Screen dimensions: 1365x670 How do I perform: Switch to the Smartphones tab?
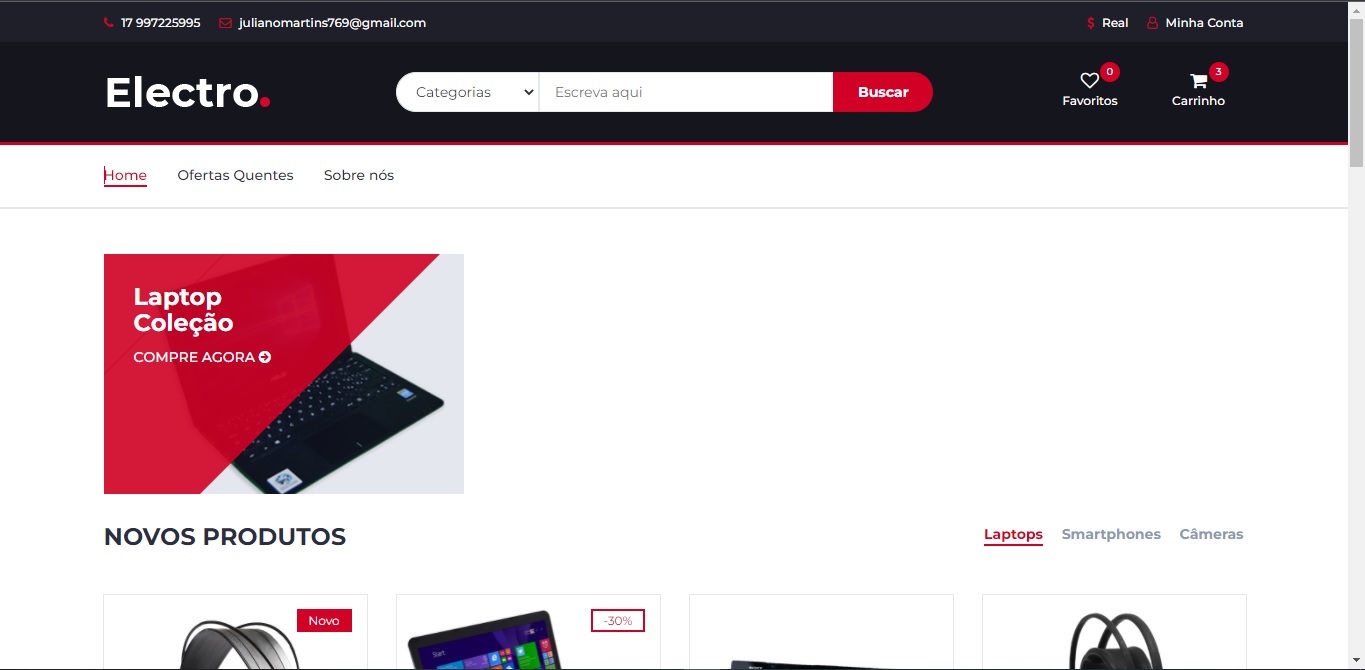1111,534
